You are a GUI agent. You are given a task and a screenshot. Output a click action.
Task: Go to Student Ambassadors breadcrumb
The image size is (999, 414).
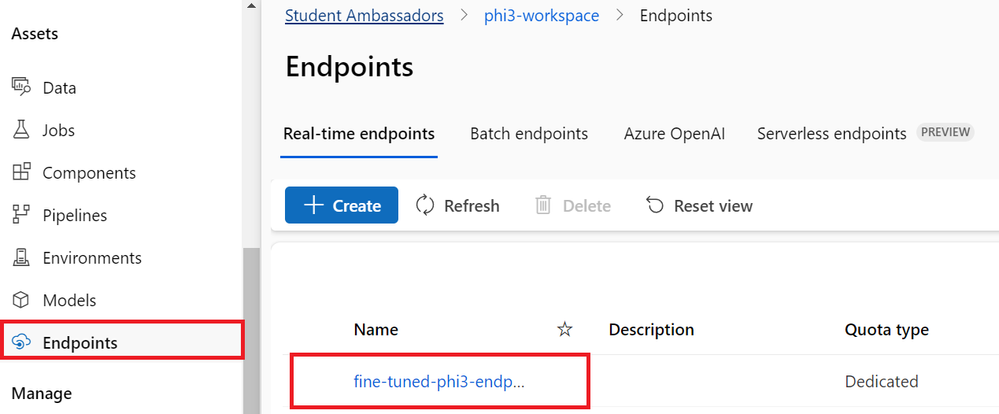(x=364, y=16)
